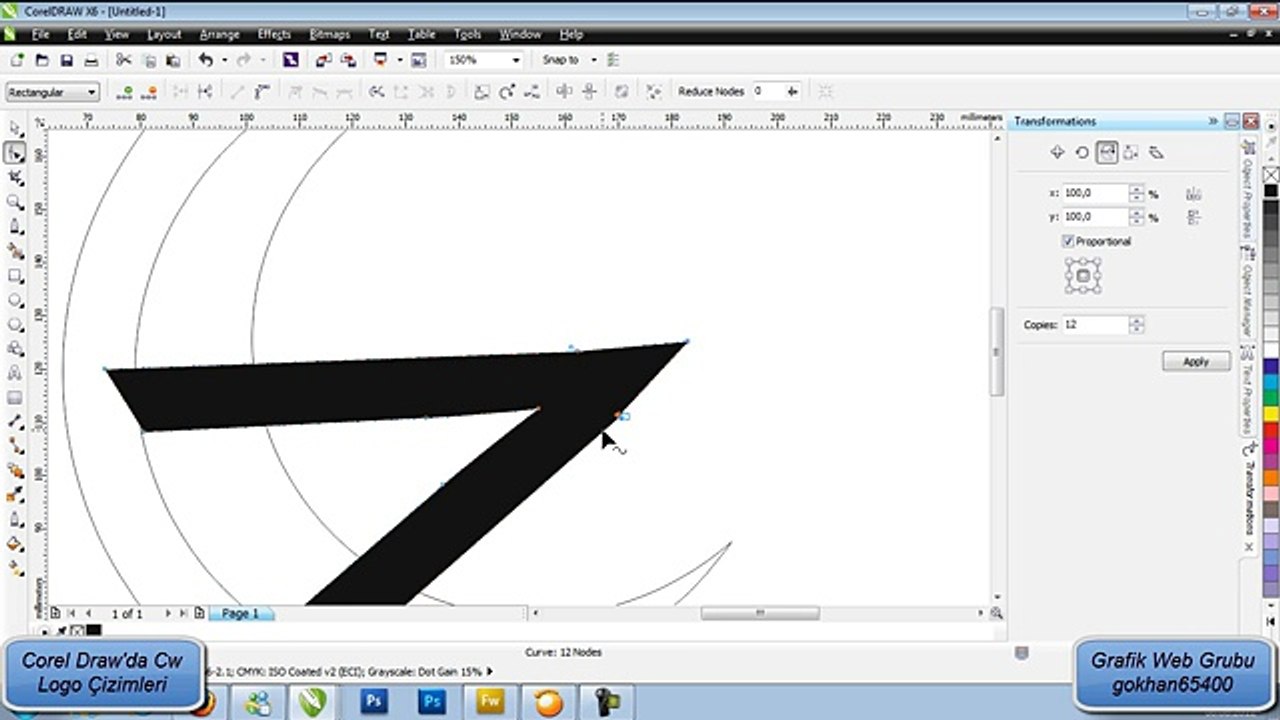The height and width of the screenshot is (720, 1280).
Task: Open the undo history dropdown arrow
Action: (x=224, y=60)
